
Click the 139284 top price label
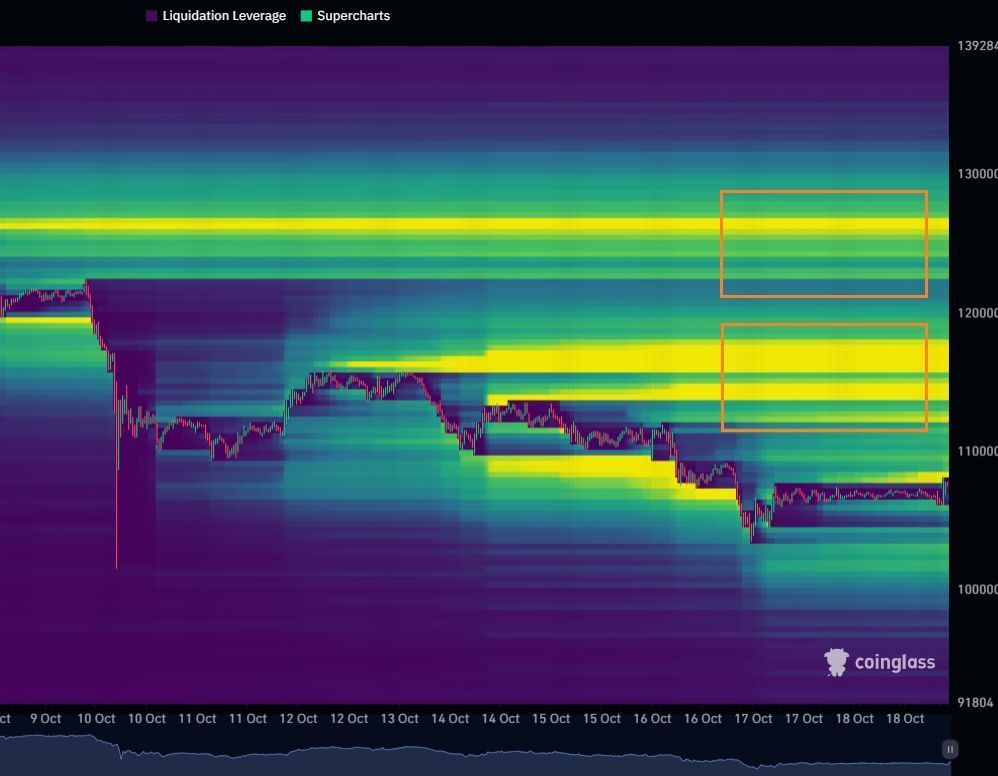coord(976,46)
